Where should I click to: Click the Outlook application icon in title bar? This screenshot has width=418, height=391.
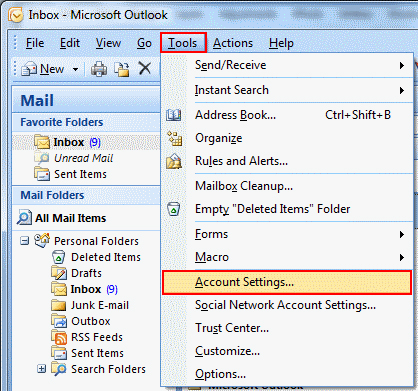[x=15, y=15]
